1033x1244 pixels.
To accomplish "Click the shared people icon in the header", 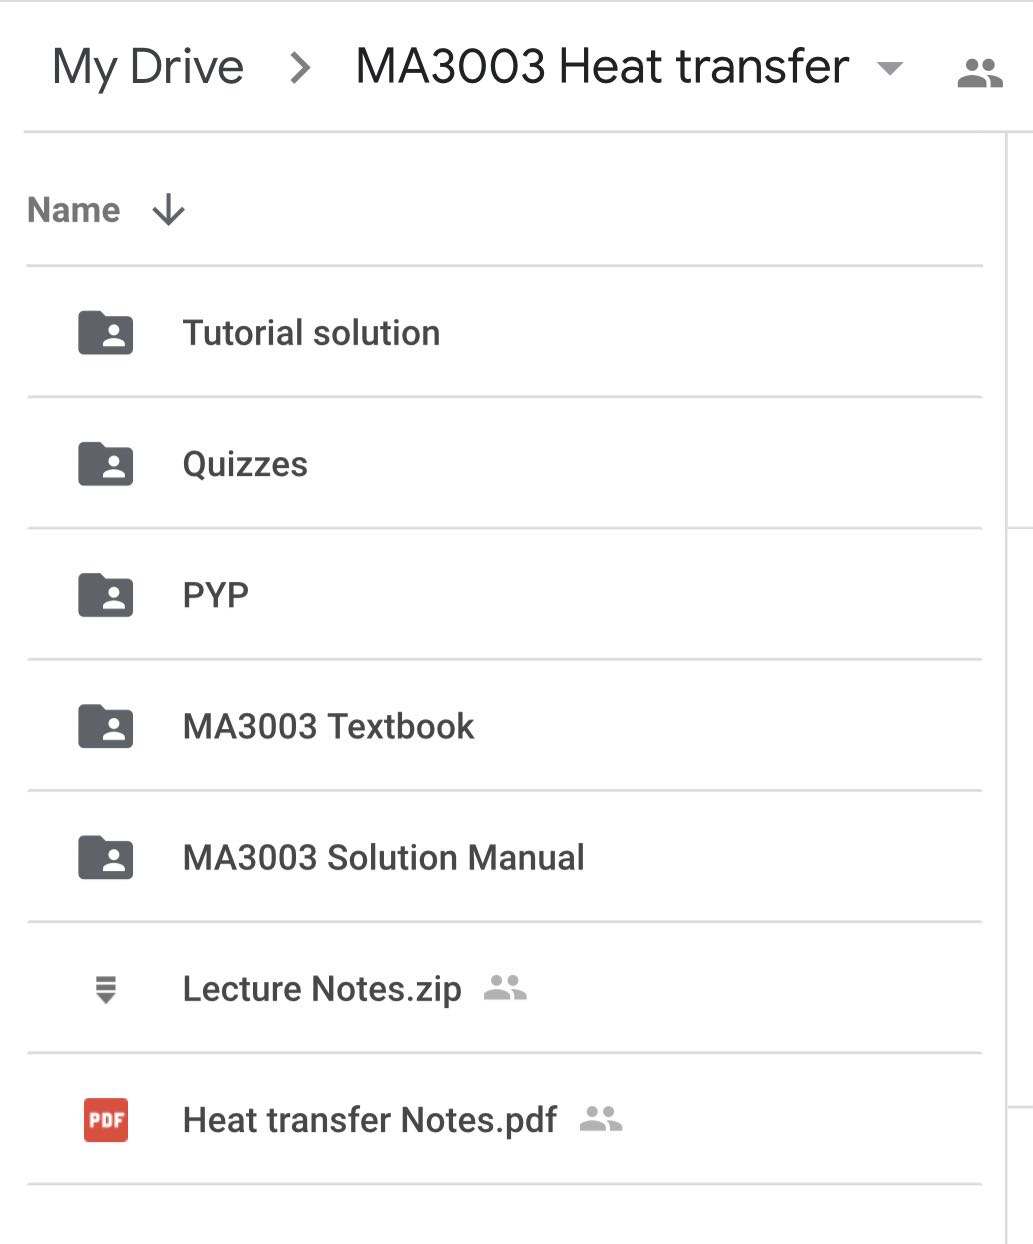I will 980,70.
